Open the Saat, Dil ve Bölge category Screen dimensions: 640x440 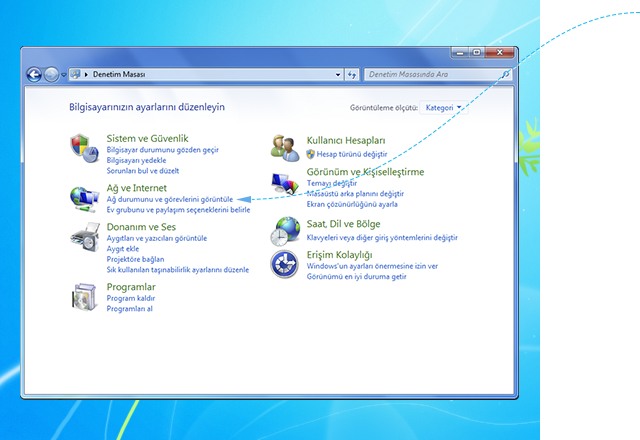[x=344, y=224]
